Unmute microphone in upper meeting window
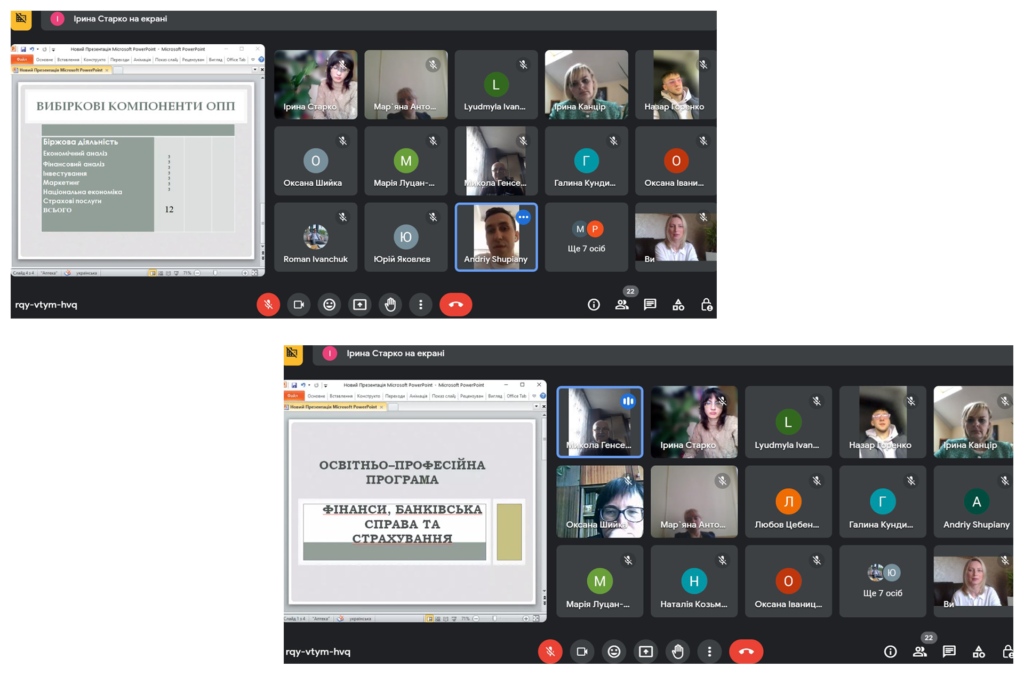The width and height of the screenshot is (1024, 683). click(x=268, y=304)
